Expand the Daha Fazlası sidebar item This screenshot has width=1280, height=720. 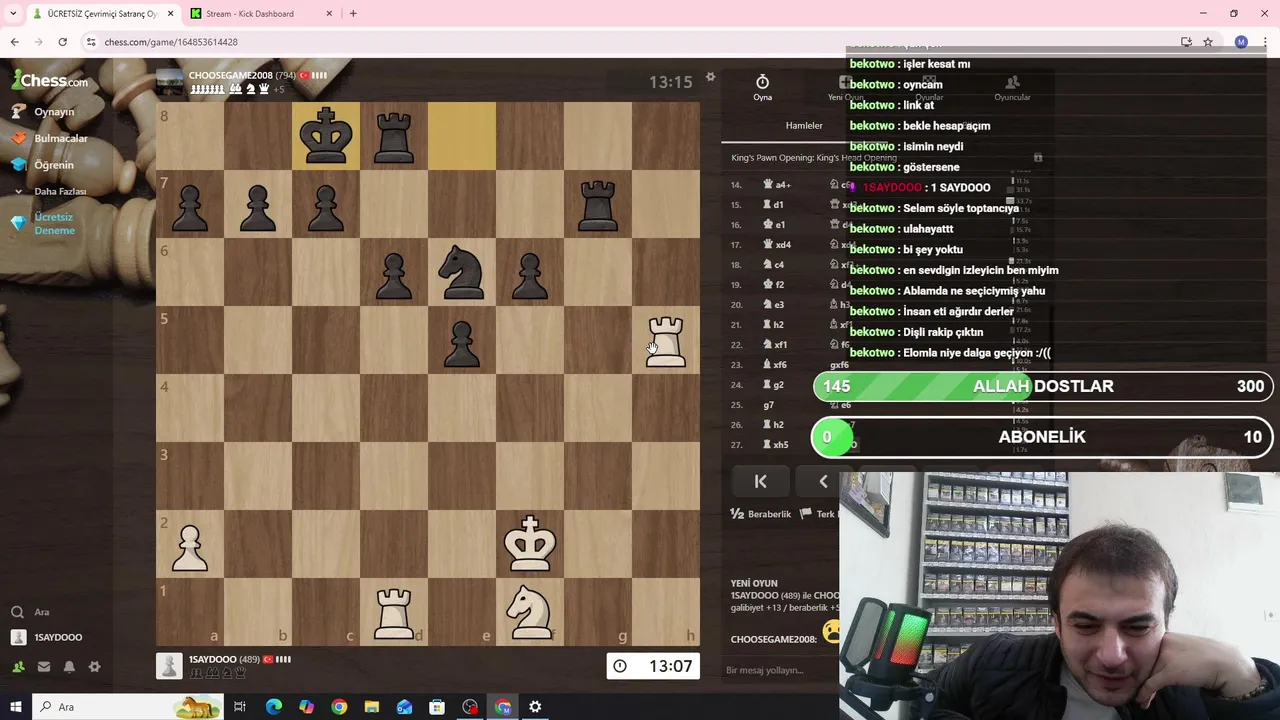click(x=50, y=191)
